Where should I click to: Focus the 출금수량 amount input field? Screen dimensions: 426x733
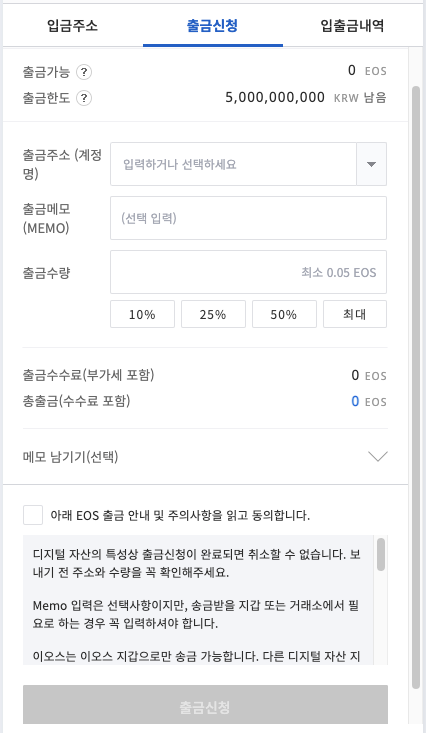pyautogui.click(x=248, y=272)
